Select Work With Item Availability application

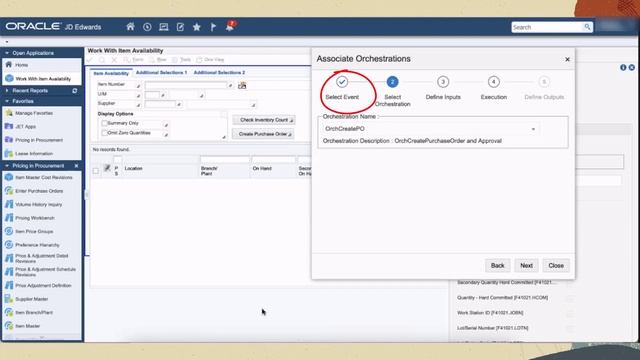[43, 79]
